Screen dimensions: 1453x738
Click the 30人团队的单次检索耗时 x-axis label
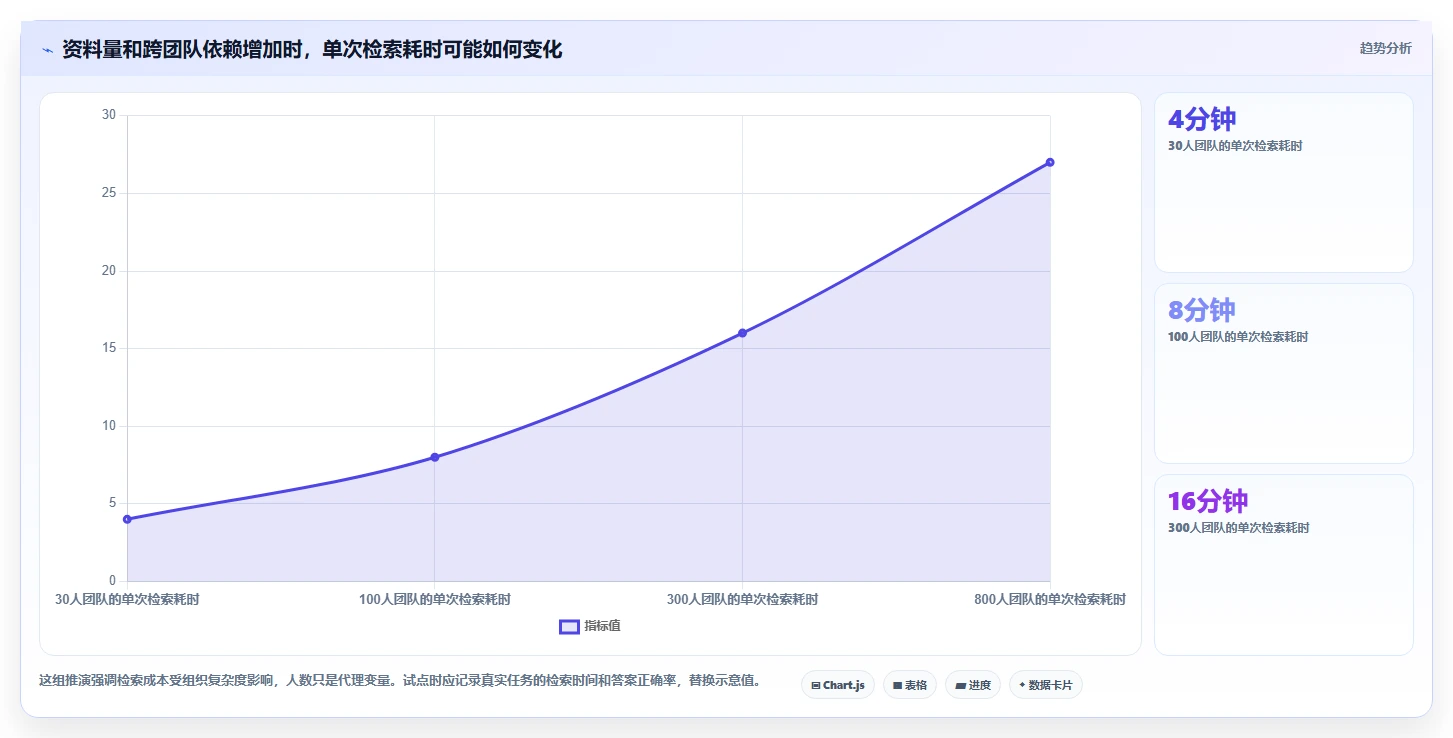tap(127, 600)
